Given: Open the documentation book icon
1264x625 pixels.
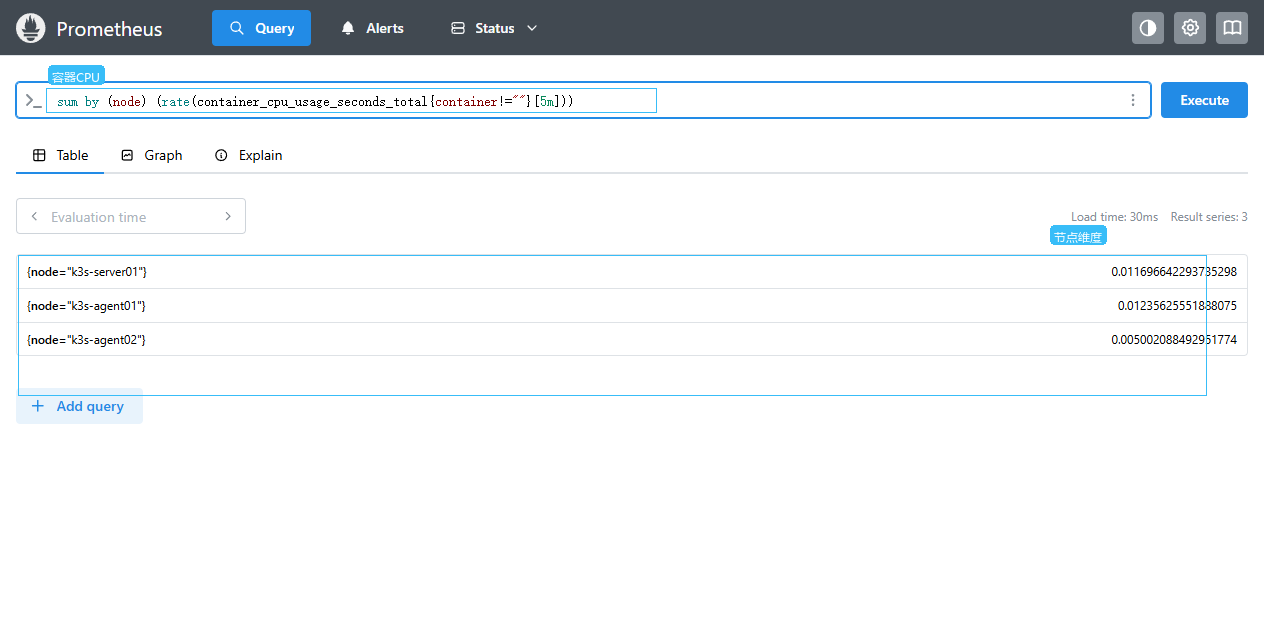Looking at the screenshot, I should point(1232,28).
